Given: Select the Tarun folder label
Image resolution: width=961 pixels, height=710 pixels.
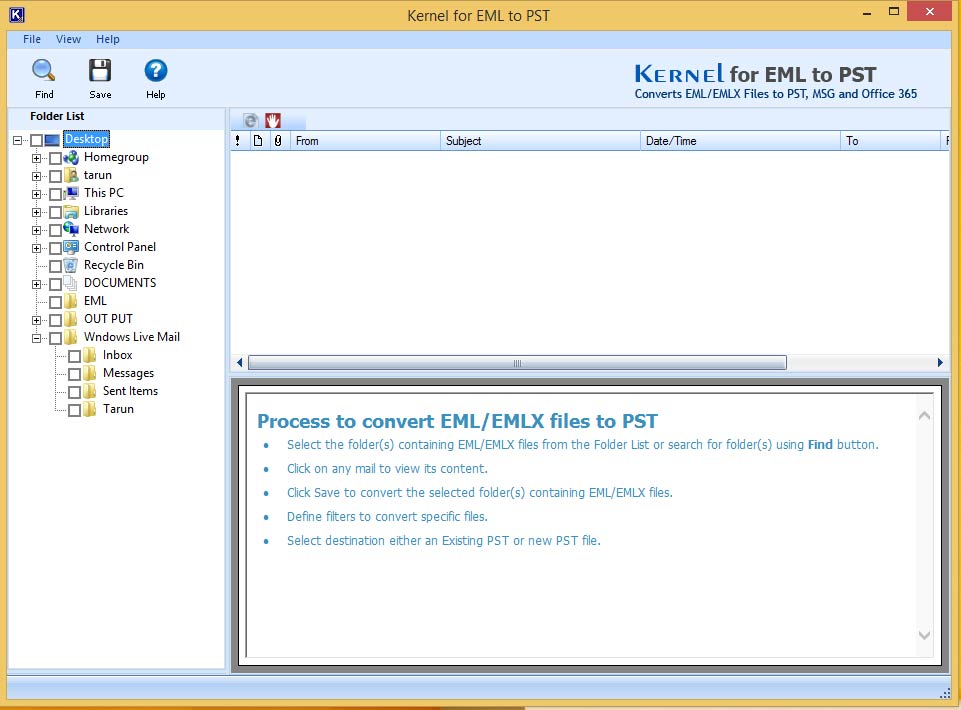Looking at the screenshot, I should coord(118,409).
